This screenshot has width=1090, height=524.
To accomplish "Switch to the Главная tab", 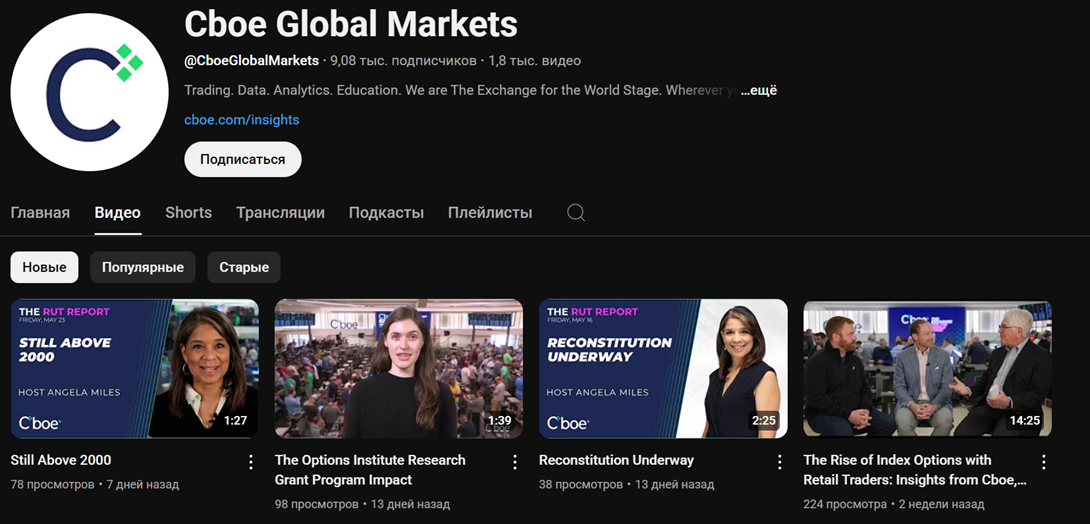I will (40, 213).
